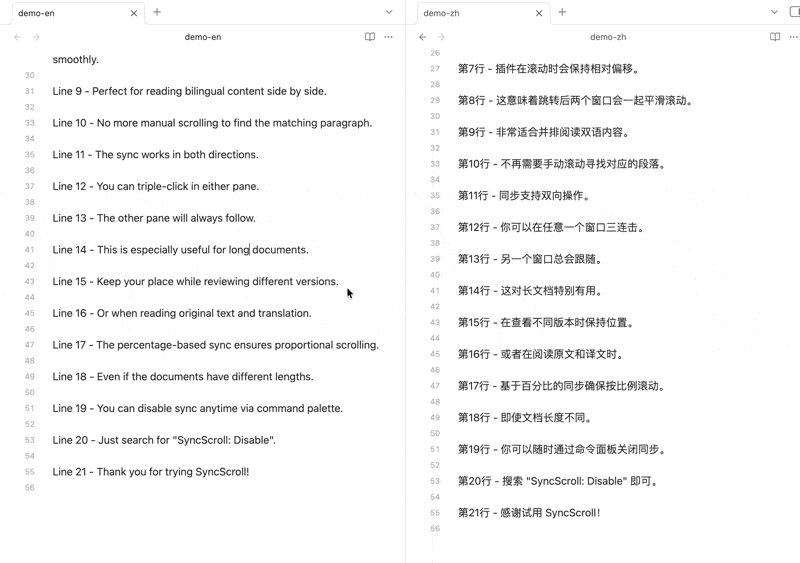Screen dimensions: 800x563
Task: Click 'Line 12 - You can triple-click in either pane.'
Action: pyautogui.click(x=156, y=186)
